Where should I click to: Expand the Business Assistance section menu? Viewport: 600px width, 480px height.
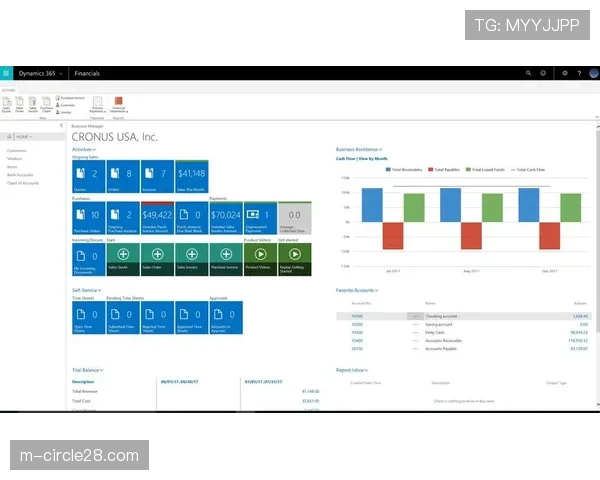click(x=359, y=149)
